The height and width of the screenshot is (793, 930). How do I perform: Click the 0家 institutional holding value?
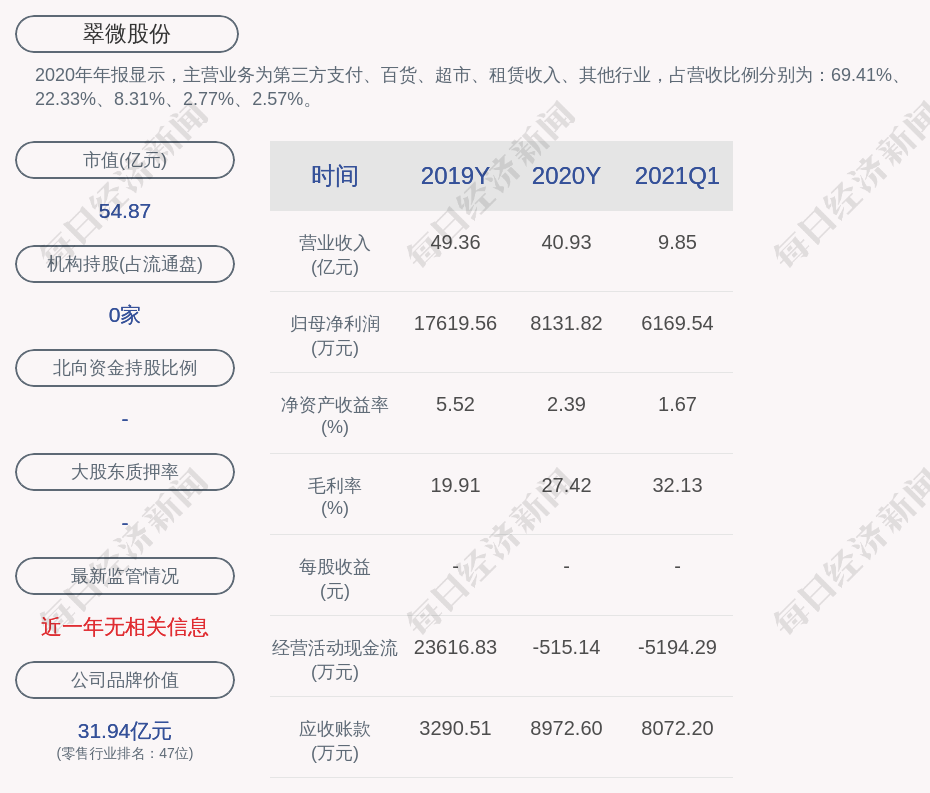(125, 315)
